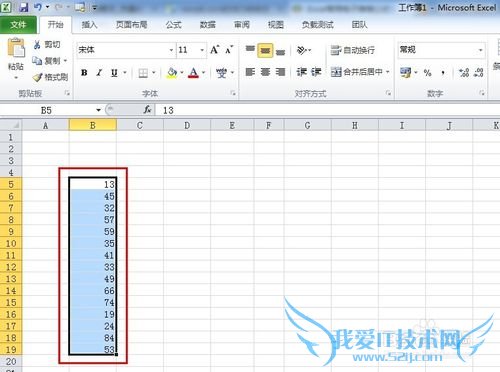
Task: Open the 复制 copy dropdown arrow
Action: [x=65, y=61]
